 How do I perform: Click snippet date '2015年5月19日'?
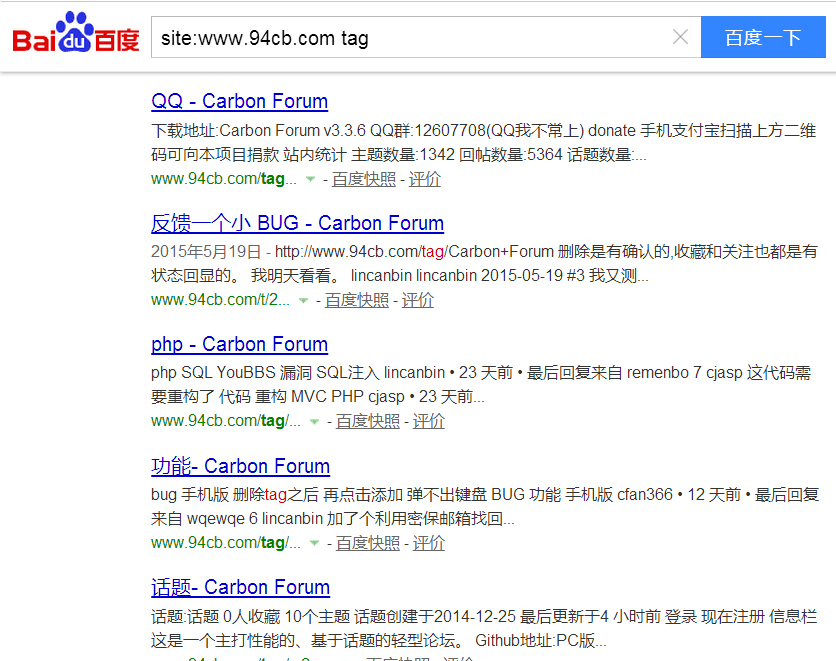tap(206, 252)
